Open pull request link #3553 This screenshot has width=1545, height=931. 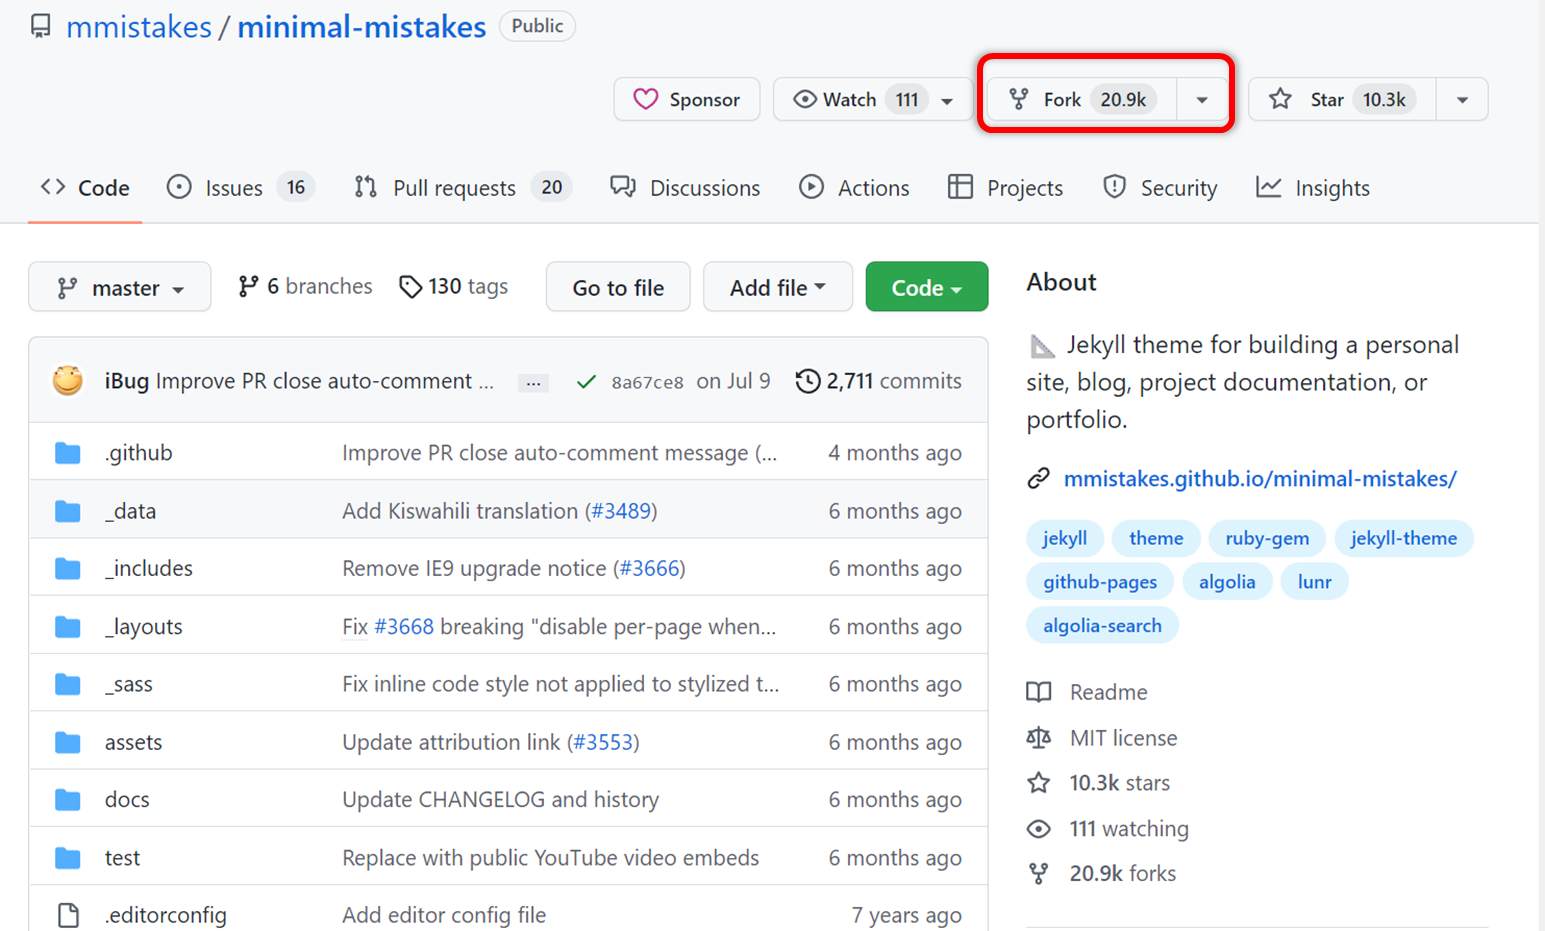[603, 742]
